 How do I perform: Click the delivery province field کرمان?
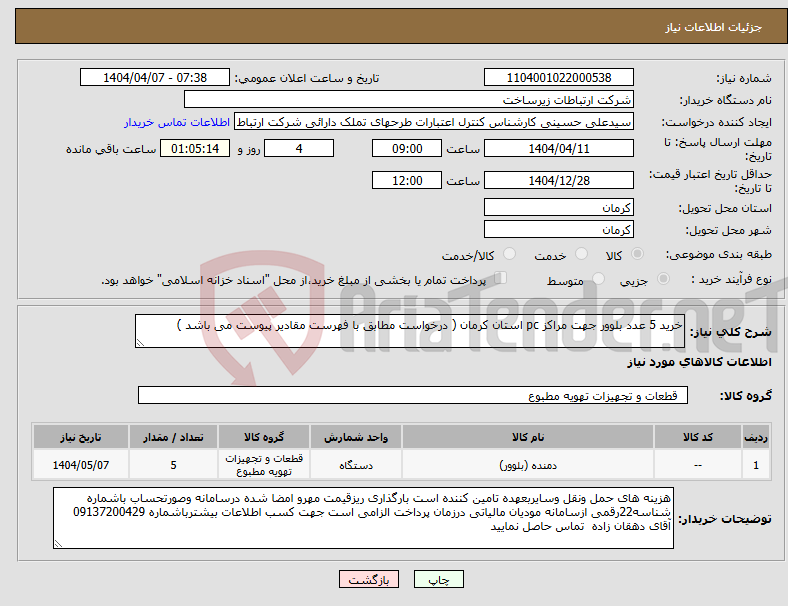pyautogui.click(x=558, y=208)
